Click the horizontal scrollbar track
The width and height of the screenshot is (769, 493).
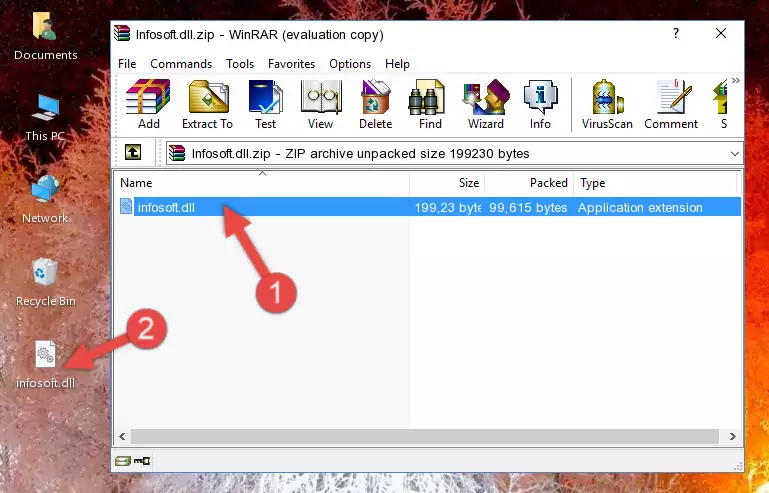point(425,436)
